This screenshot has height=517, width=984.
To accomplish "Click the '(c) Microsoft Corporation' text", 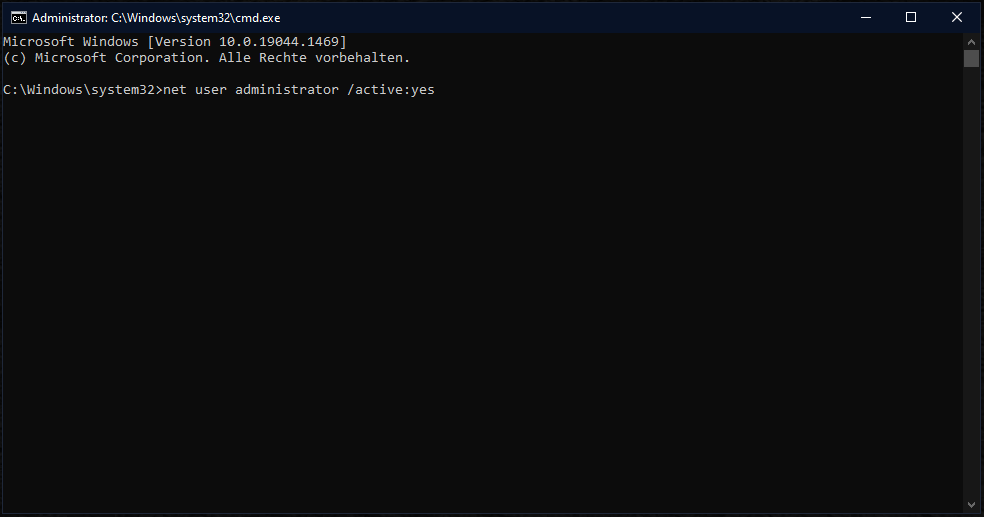I will [x=100, y=57].
